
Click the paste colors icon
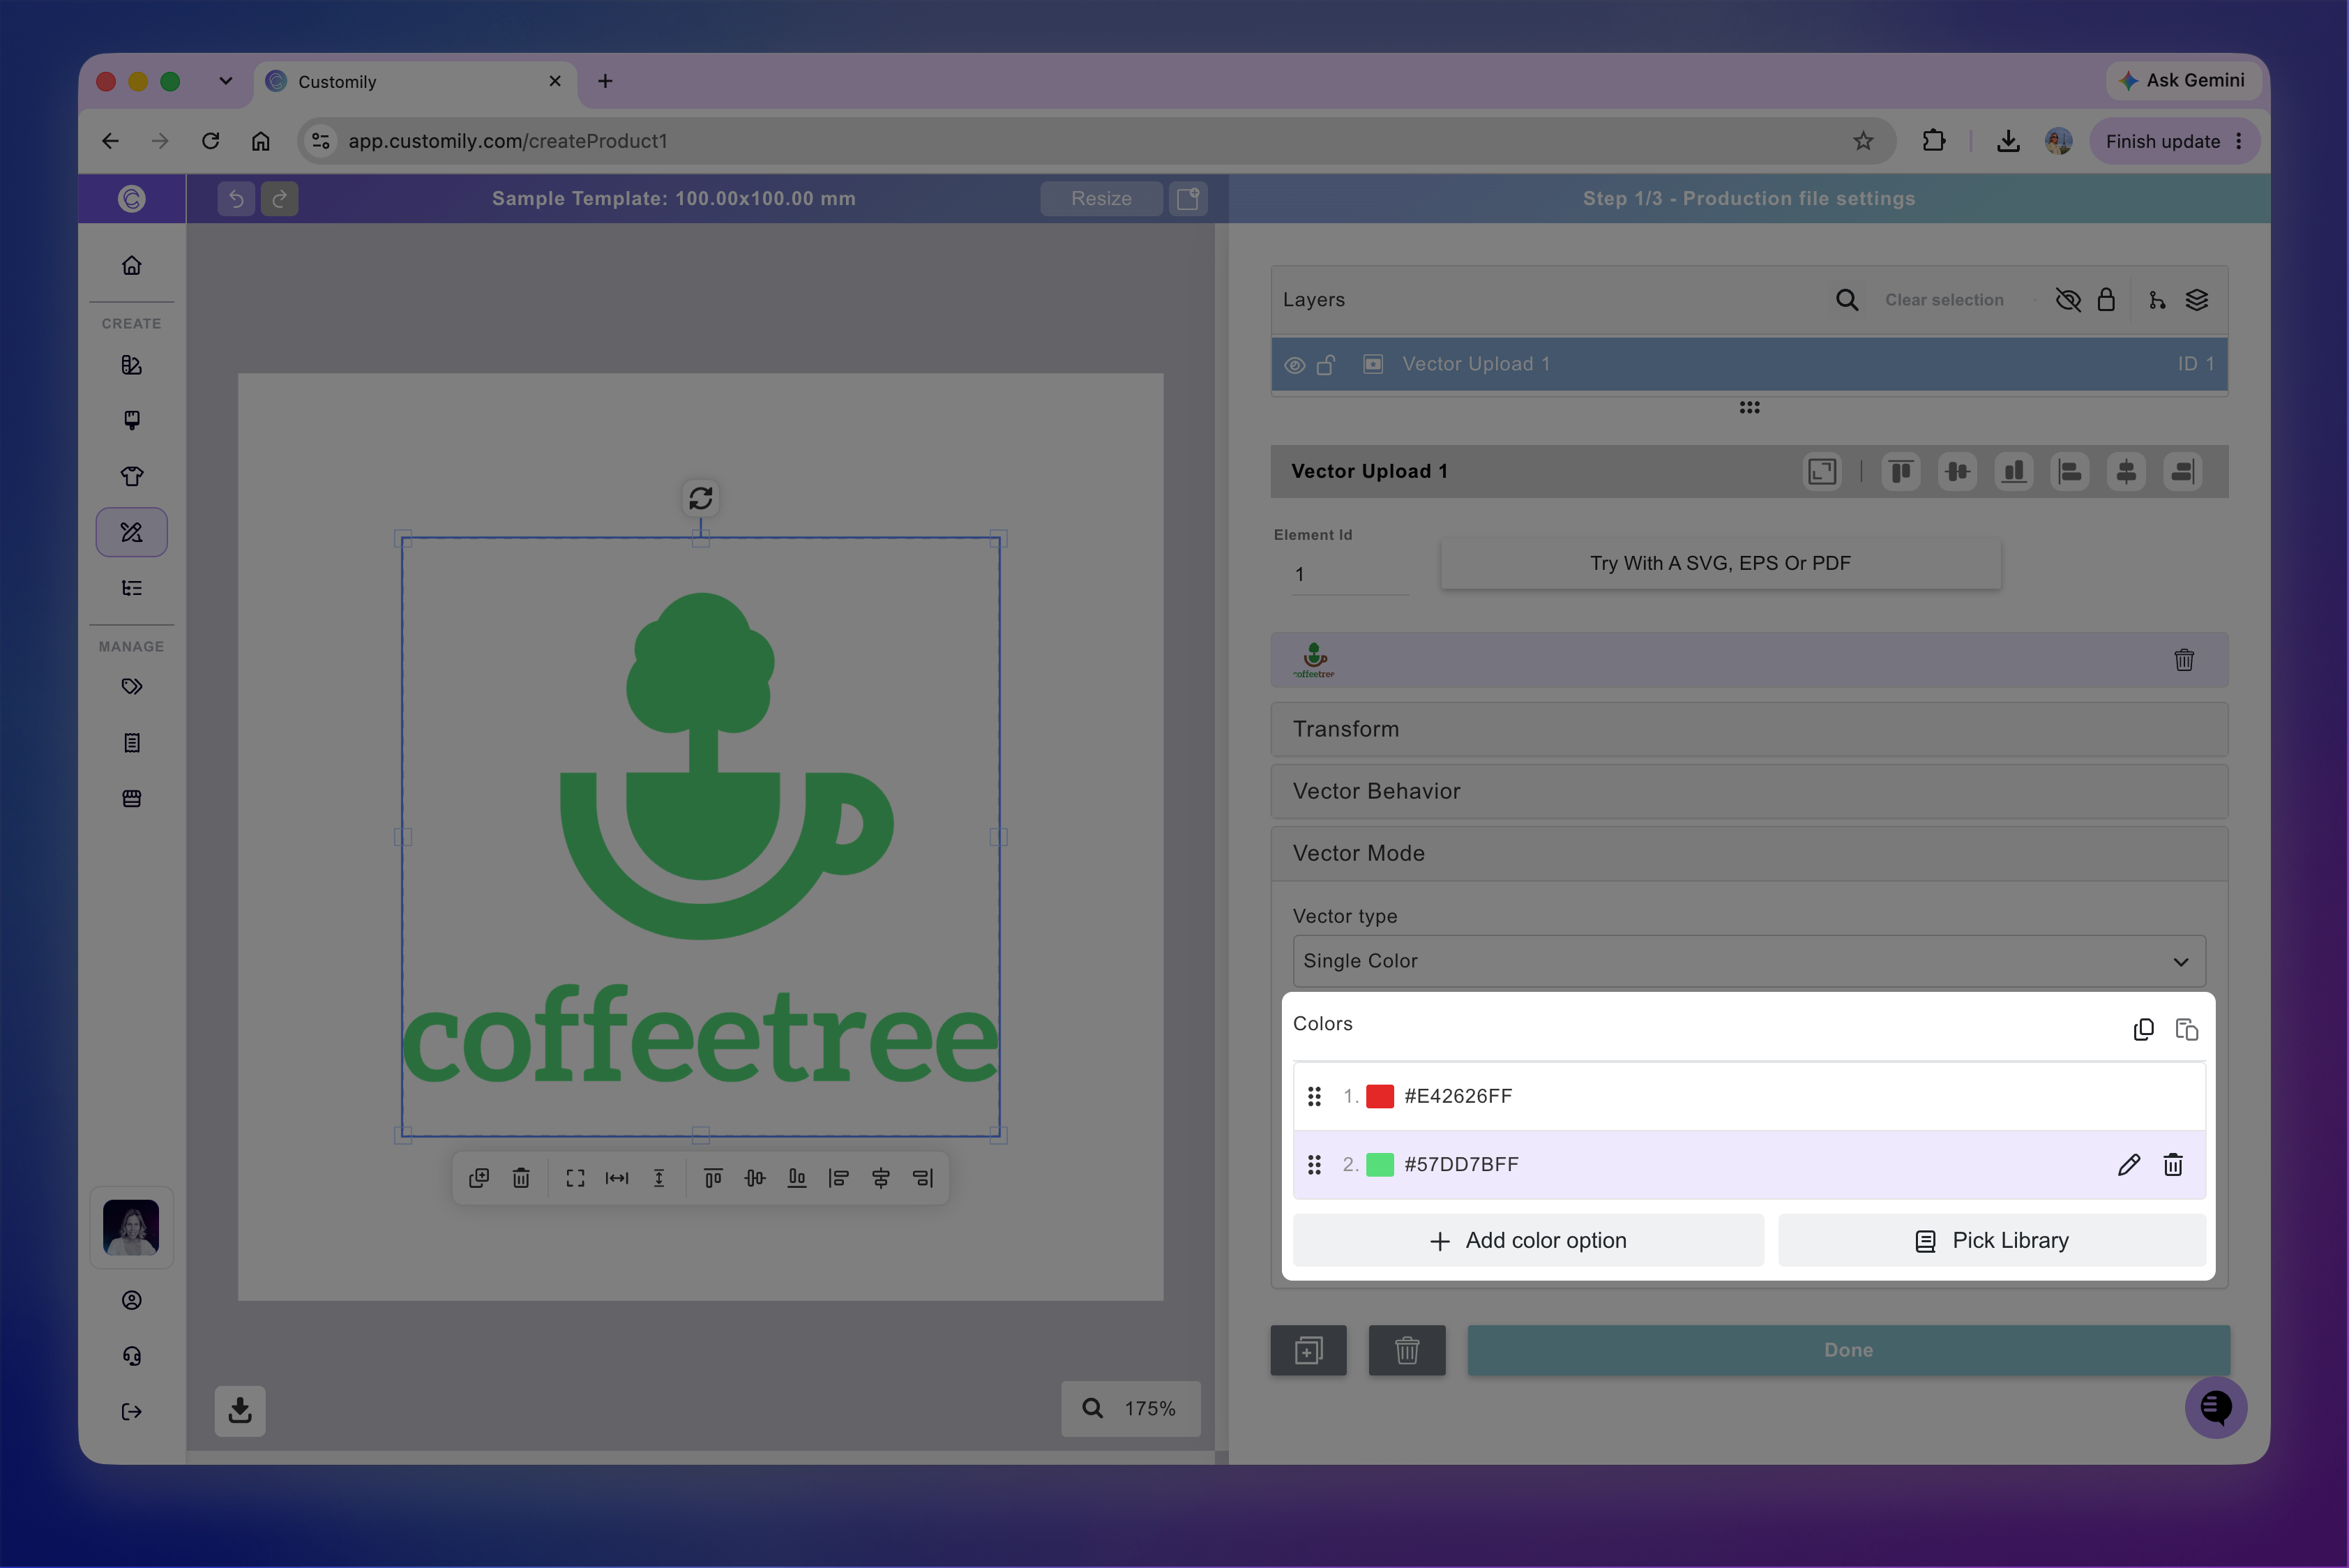point(2186,1029)
